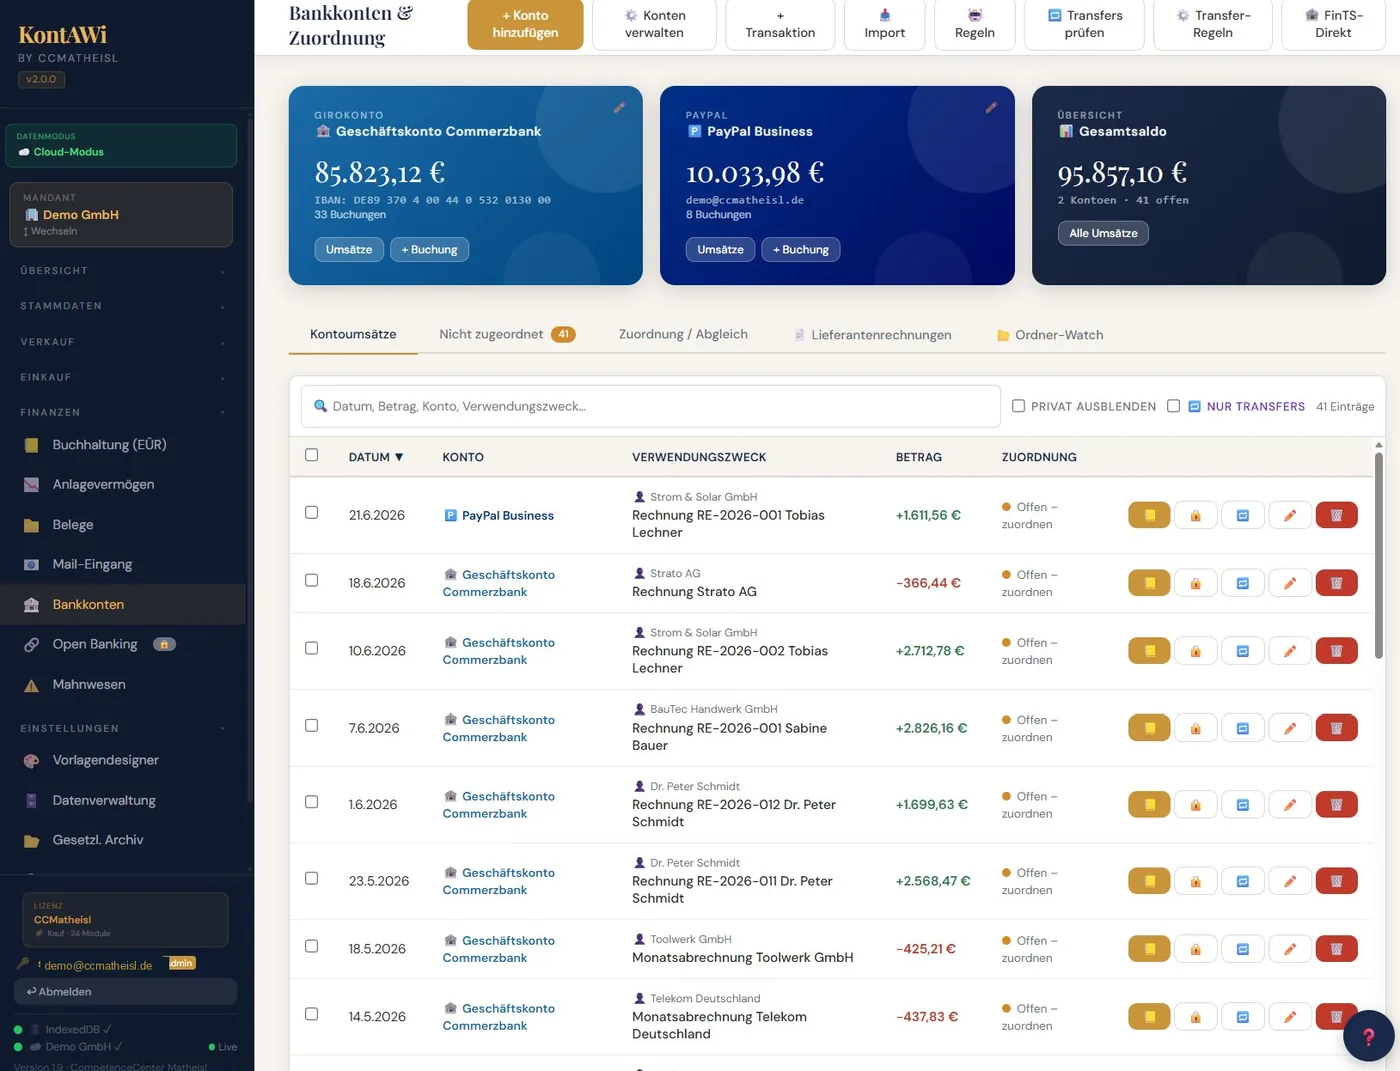Click PayPal Business account link in table
Image resolution: width=1400 pixels, height=1071 pixels.
(x=499, y=515)
